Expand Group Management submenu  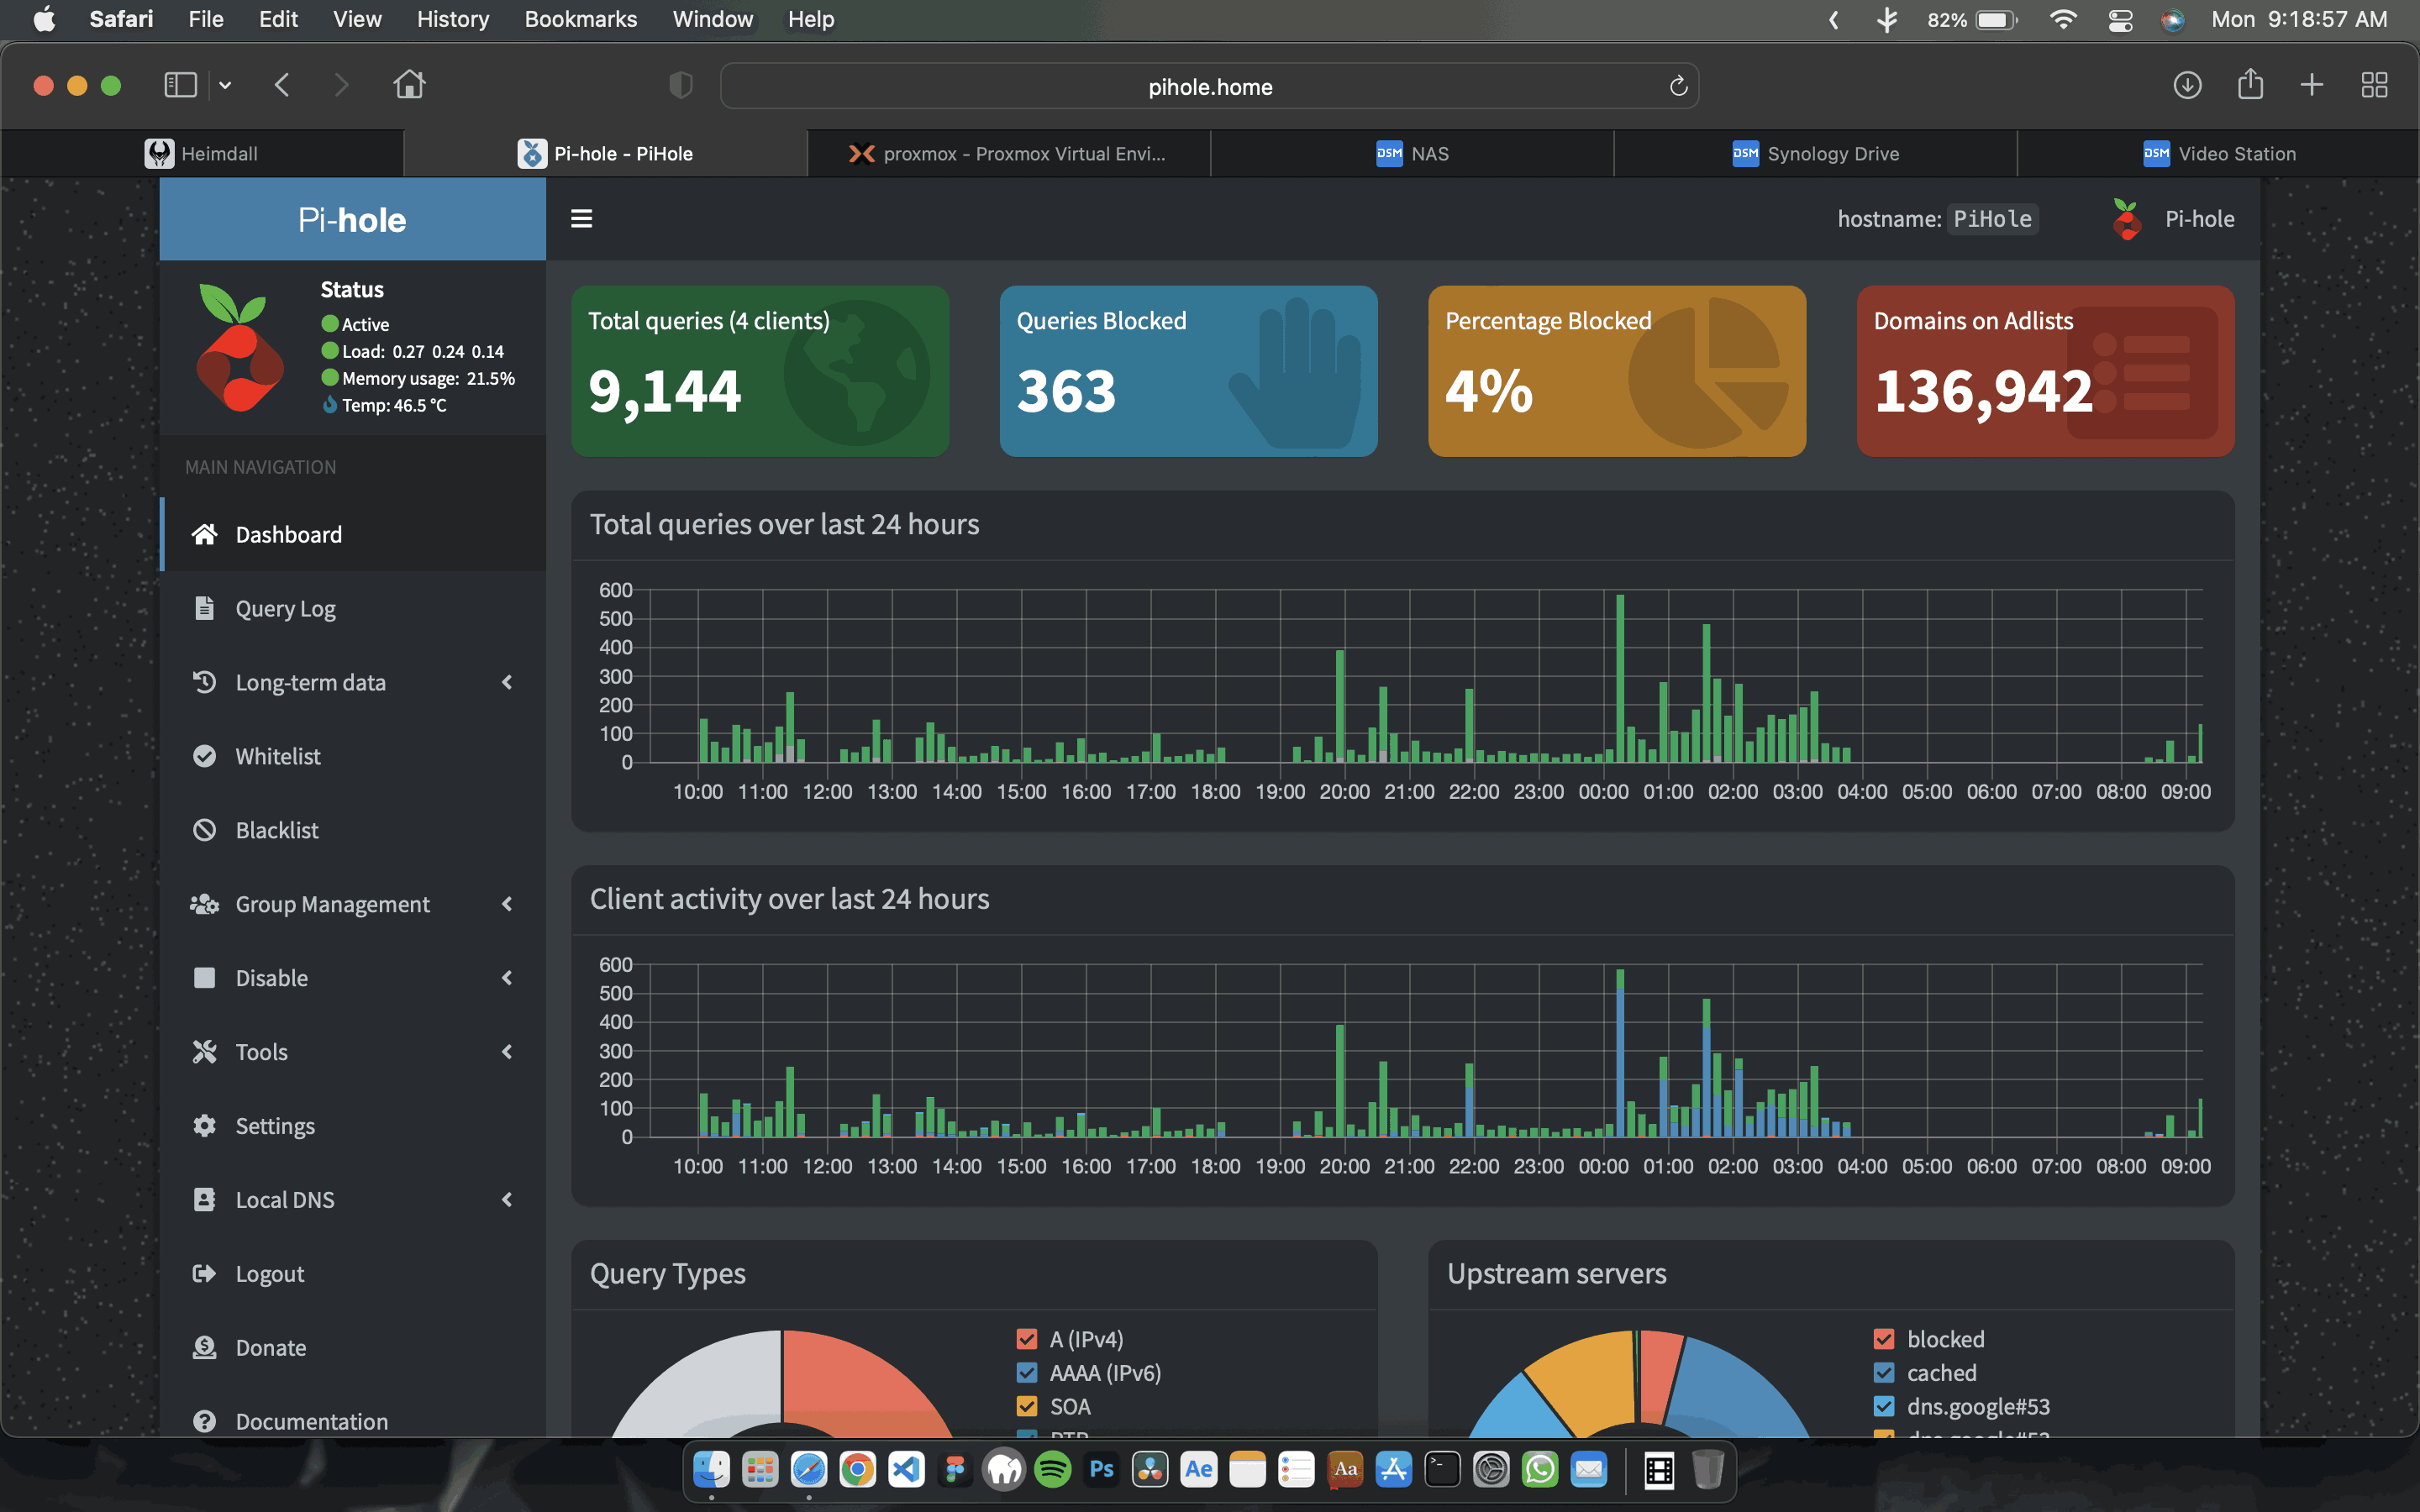353,904
